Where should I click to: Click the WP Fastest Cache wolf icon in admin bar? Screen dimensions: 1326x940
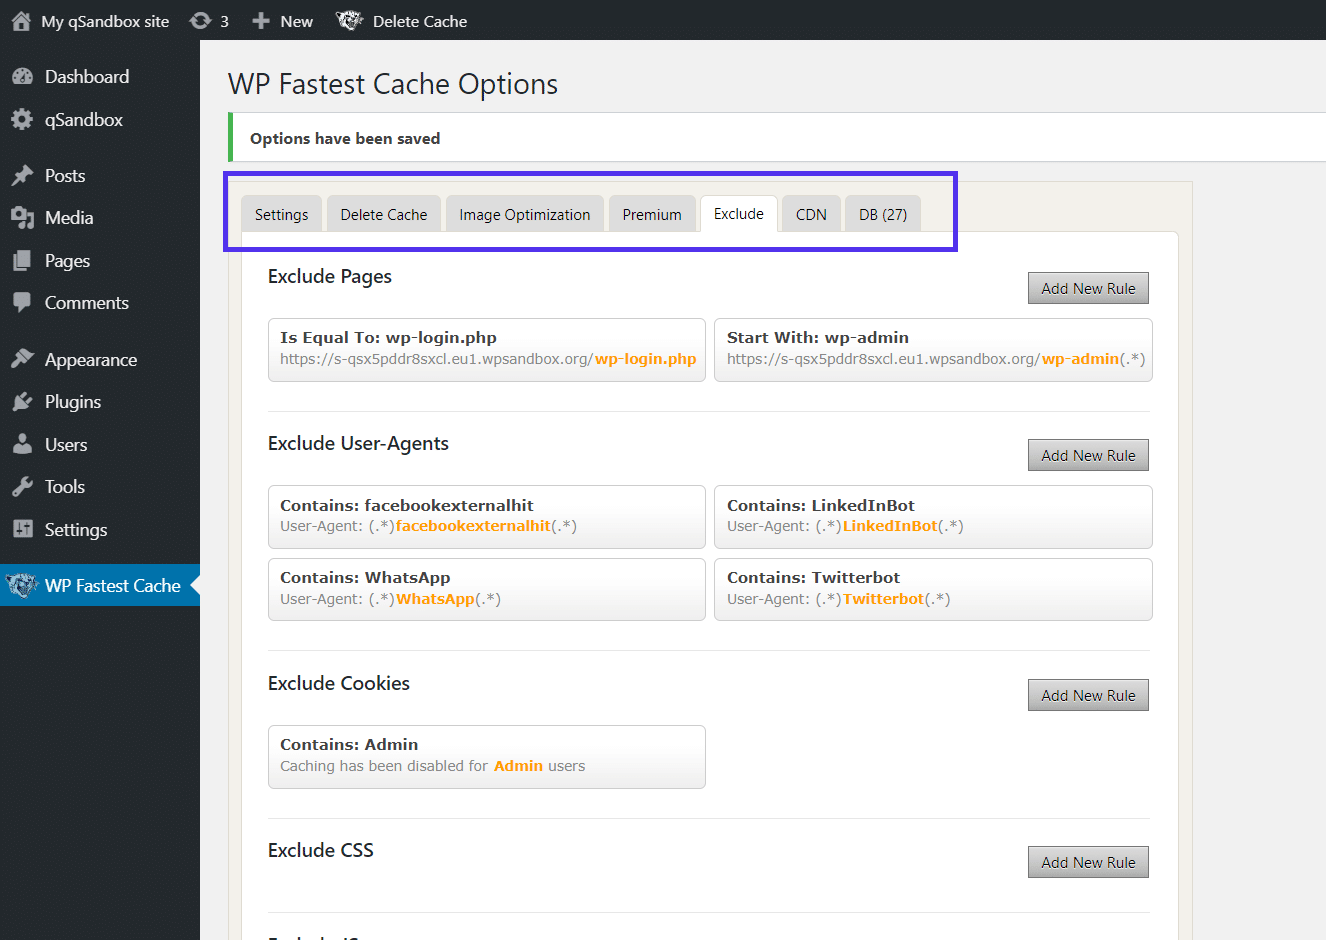click(x=349, y=20)
